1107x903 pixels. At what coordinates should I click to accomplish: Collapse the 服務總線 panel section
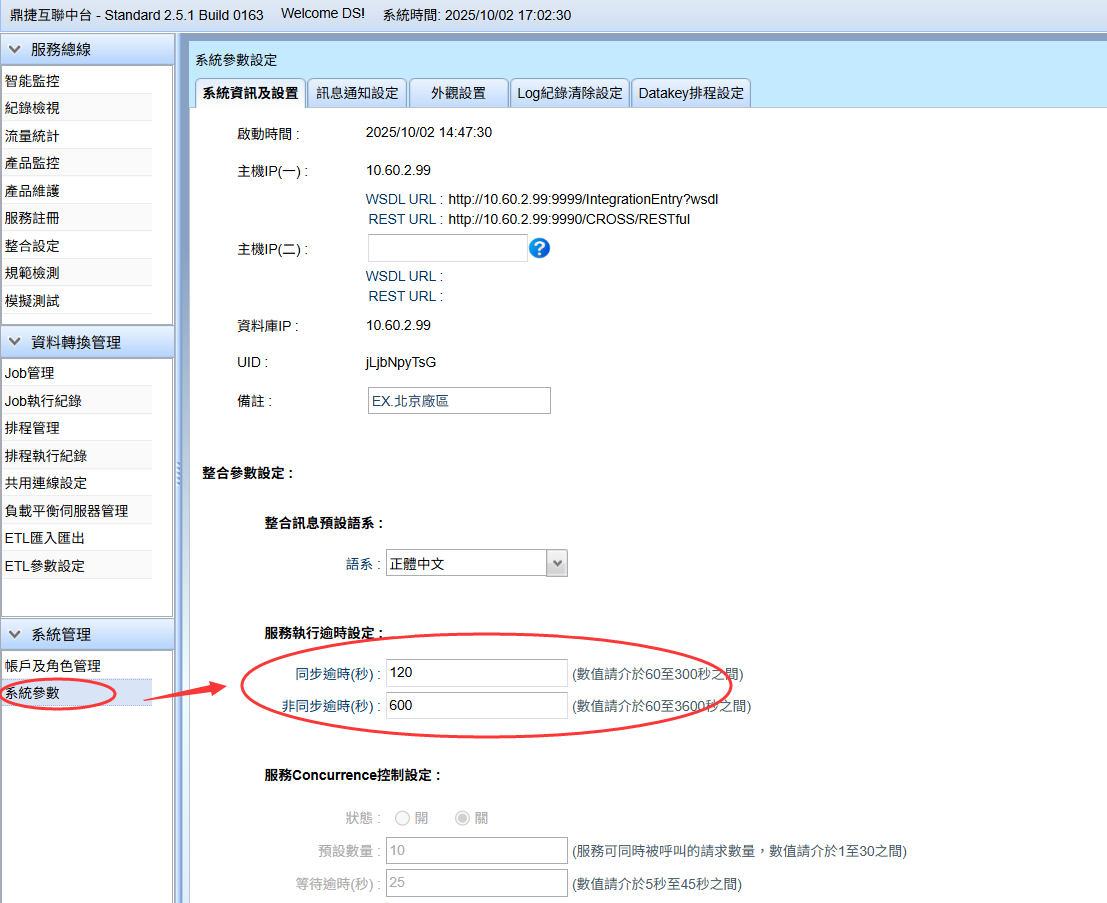point(15,50)
